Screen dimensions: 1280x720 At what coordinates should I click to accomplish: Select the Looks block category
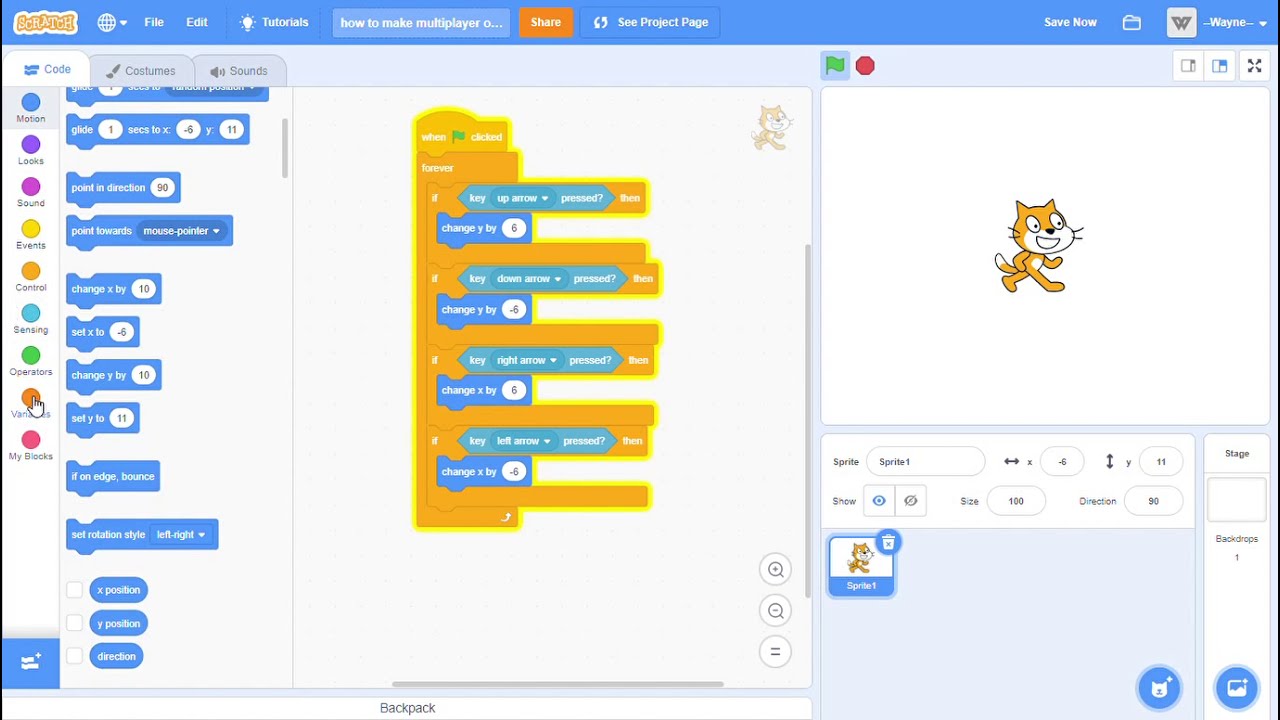click(31, 150)
